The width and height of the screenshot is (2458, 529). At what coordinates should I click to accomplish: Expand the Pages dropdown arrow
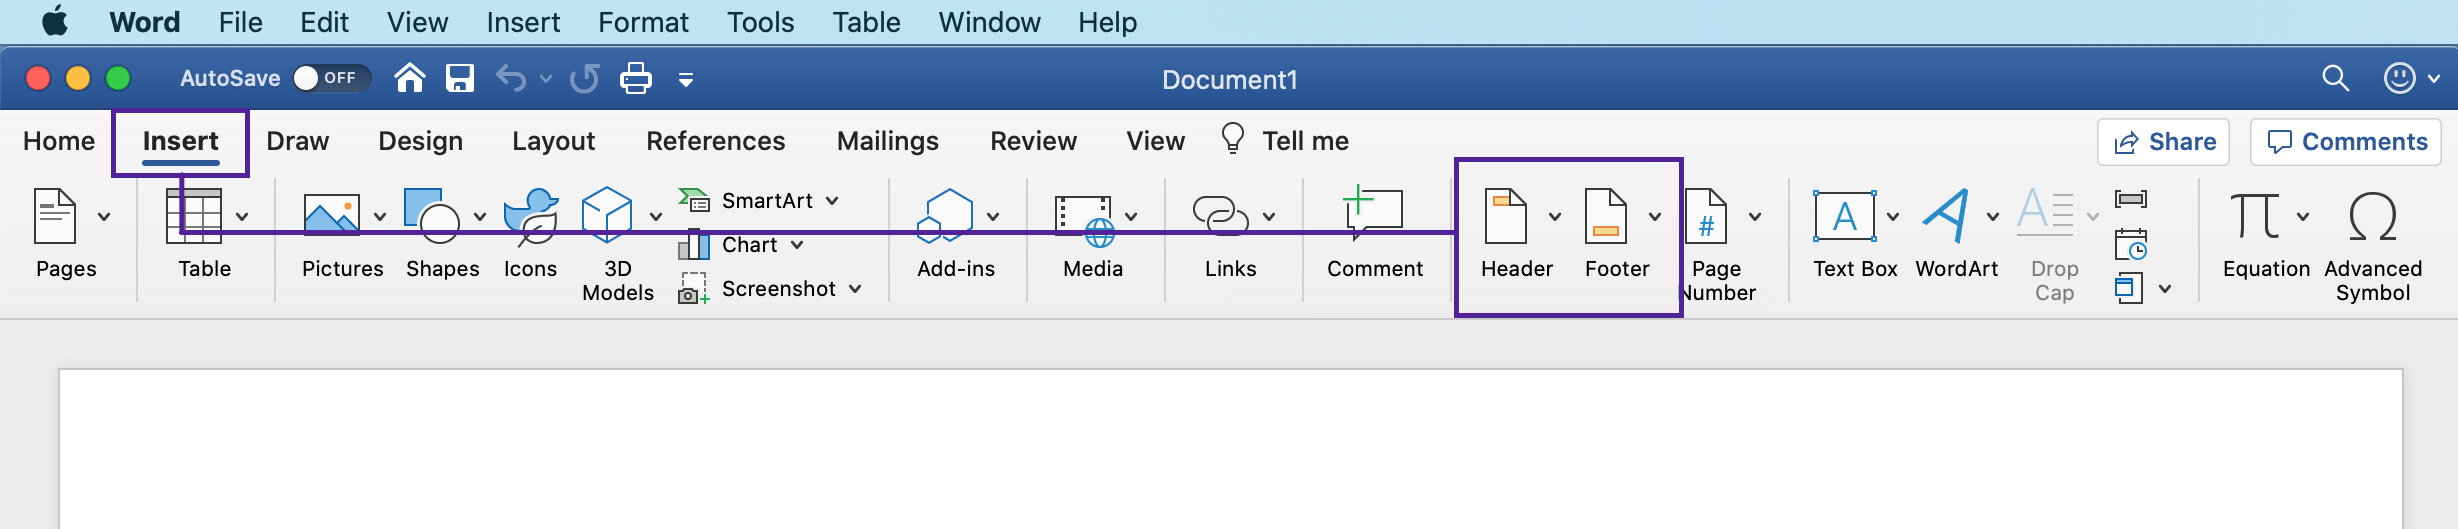click(104, 216)
